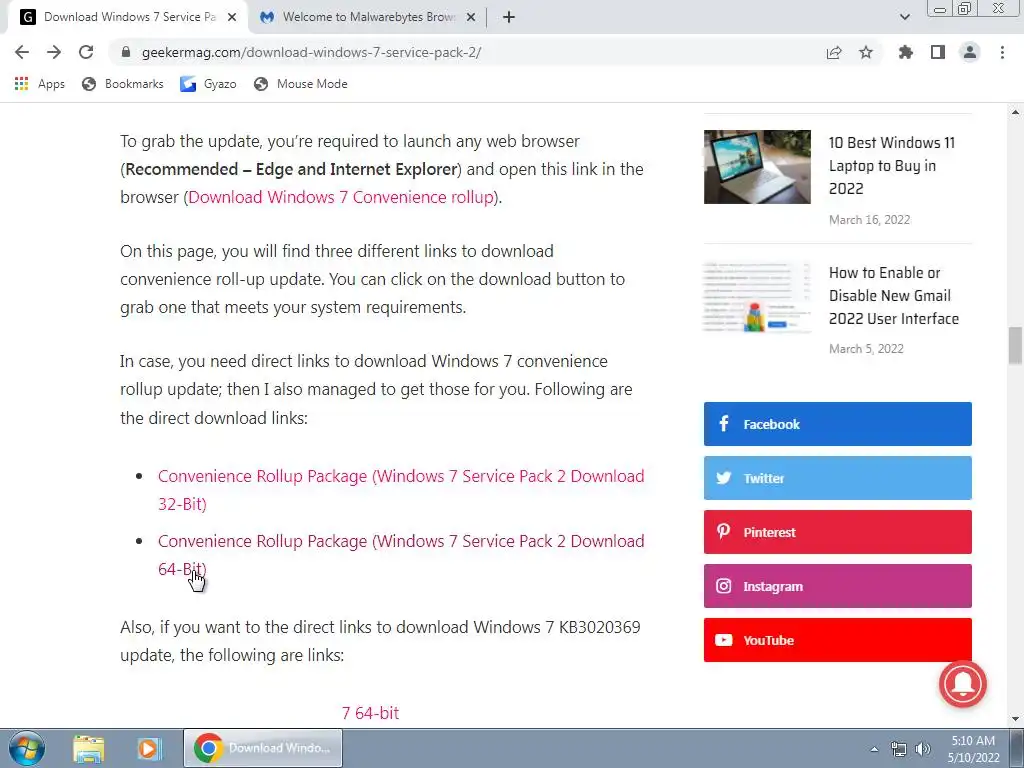Screen dimensions: 1024x768
Task: Open the Enable or Disable New Gmail article
Action: point(893,296)
